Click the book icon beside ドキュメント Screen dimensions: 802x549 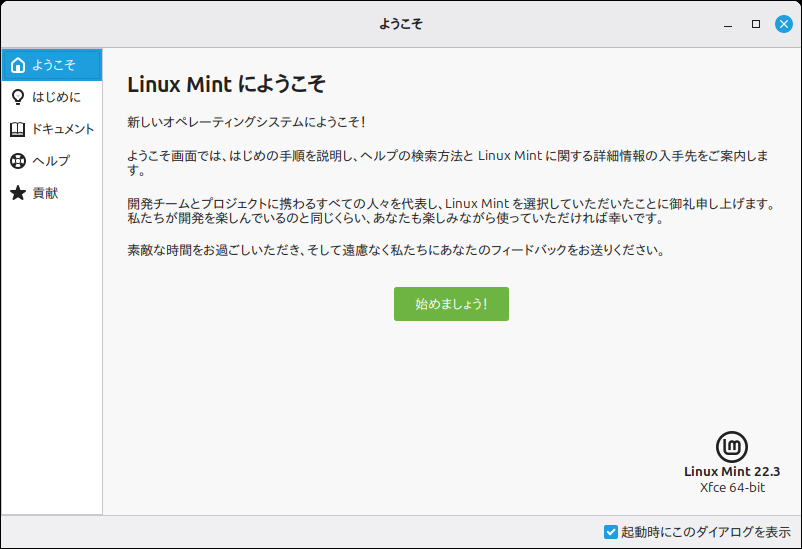click(18, 129)
